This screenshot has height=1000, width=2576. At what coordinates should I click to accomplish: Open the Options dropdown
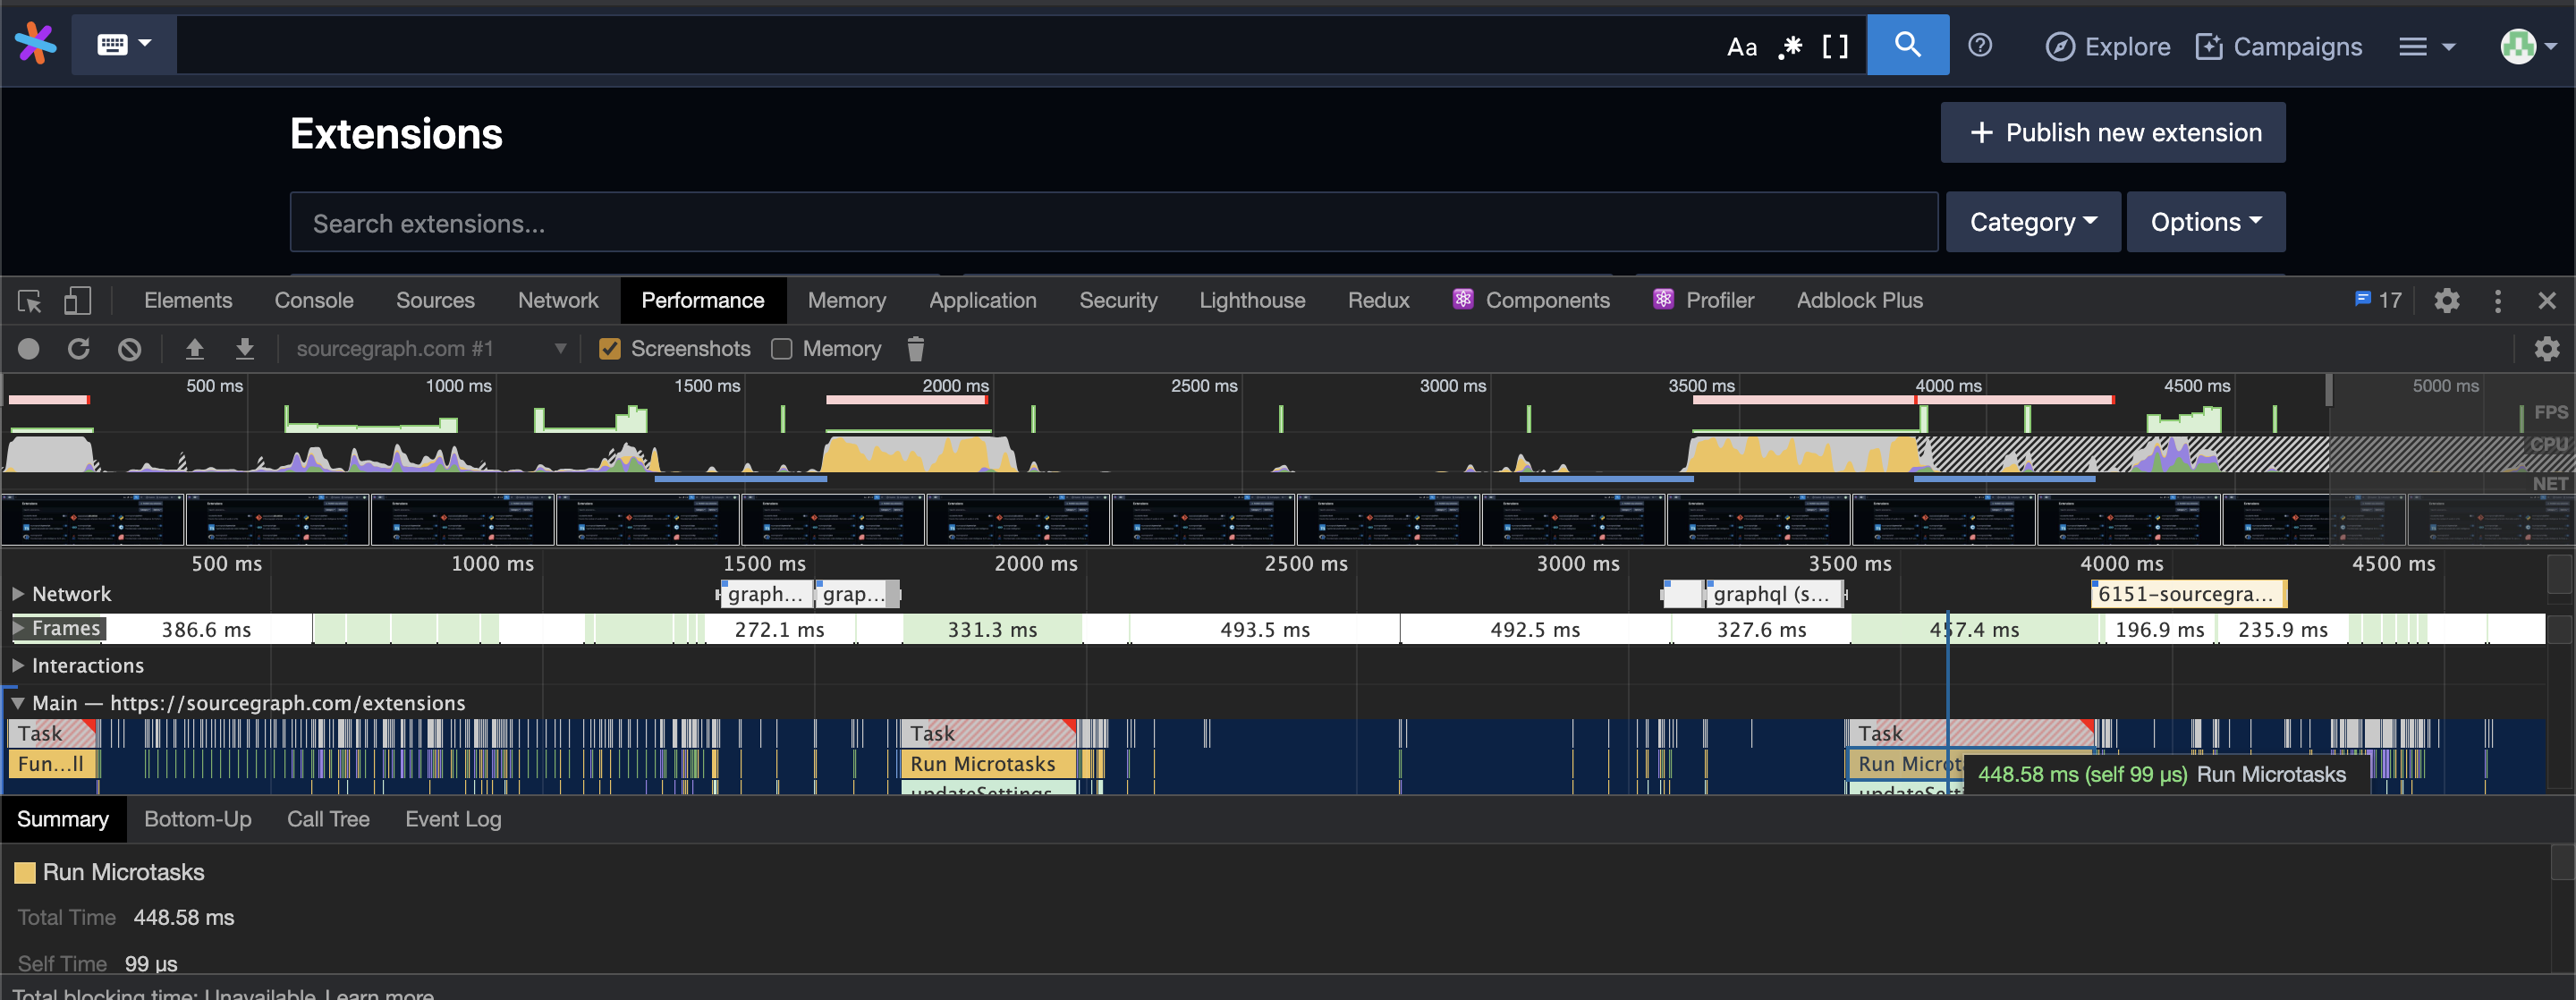coord(2205,222)
